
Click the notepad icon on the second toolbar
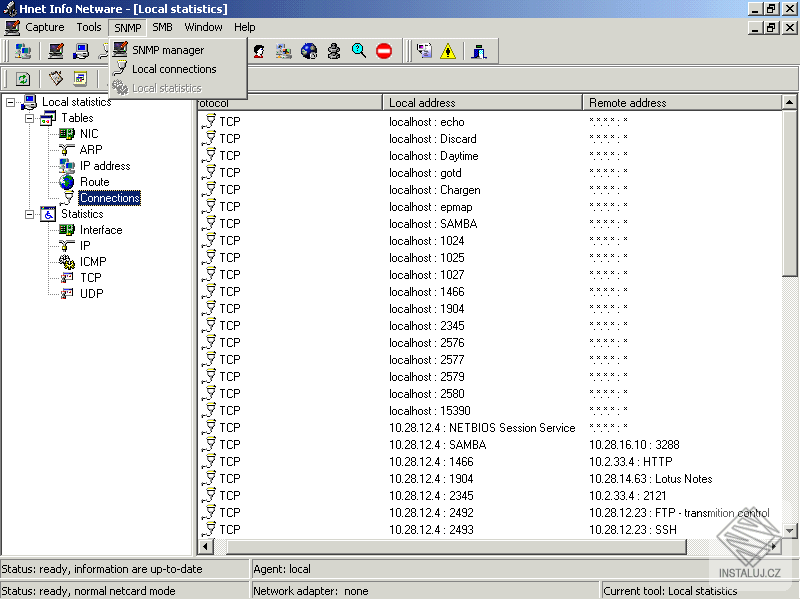click(56, 79)
